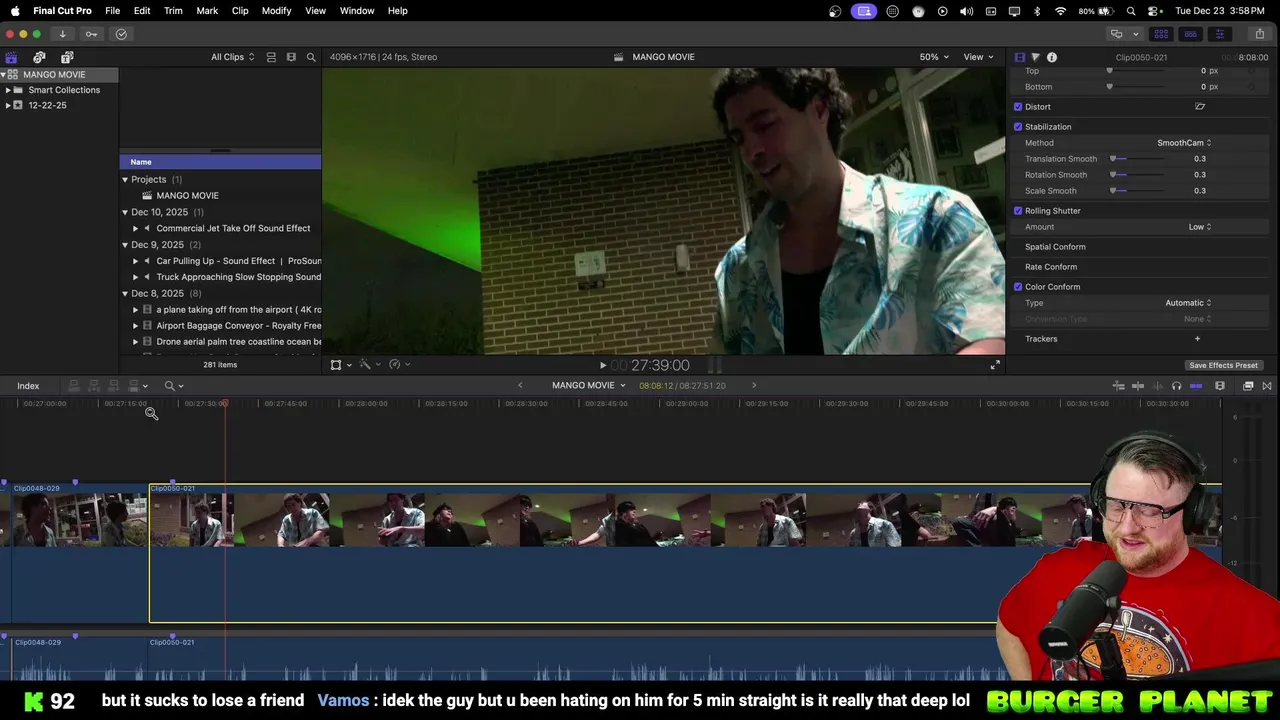The height and width of the screenshot is (720, 1280).
Task: Open the Color inspector triangle icon
Action: pos(1035,57)
